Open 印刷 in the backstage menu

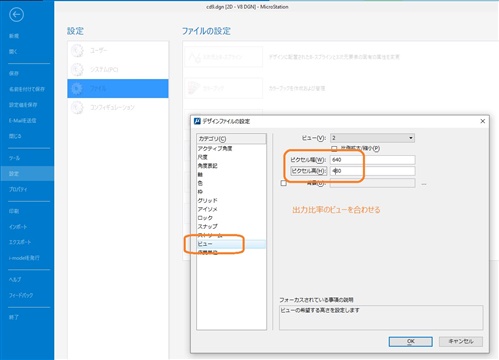click(x=14, y=211)
